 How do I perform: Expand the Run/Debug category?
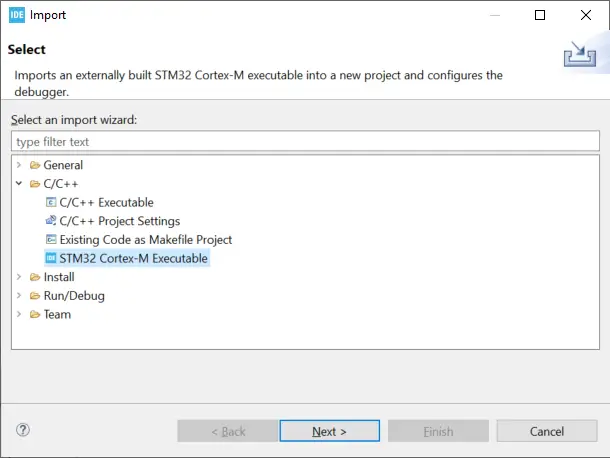coord(19,296)
